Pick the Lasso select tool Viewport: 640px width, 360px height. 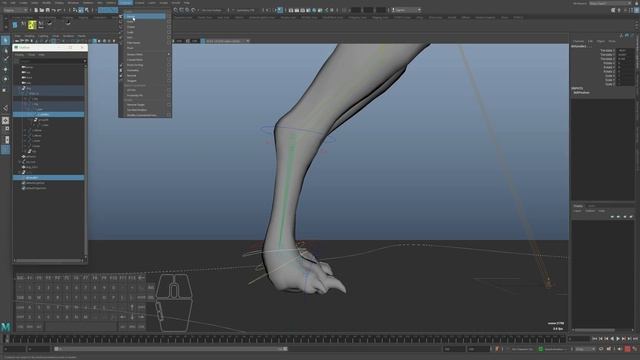point(5,51)
